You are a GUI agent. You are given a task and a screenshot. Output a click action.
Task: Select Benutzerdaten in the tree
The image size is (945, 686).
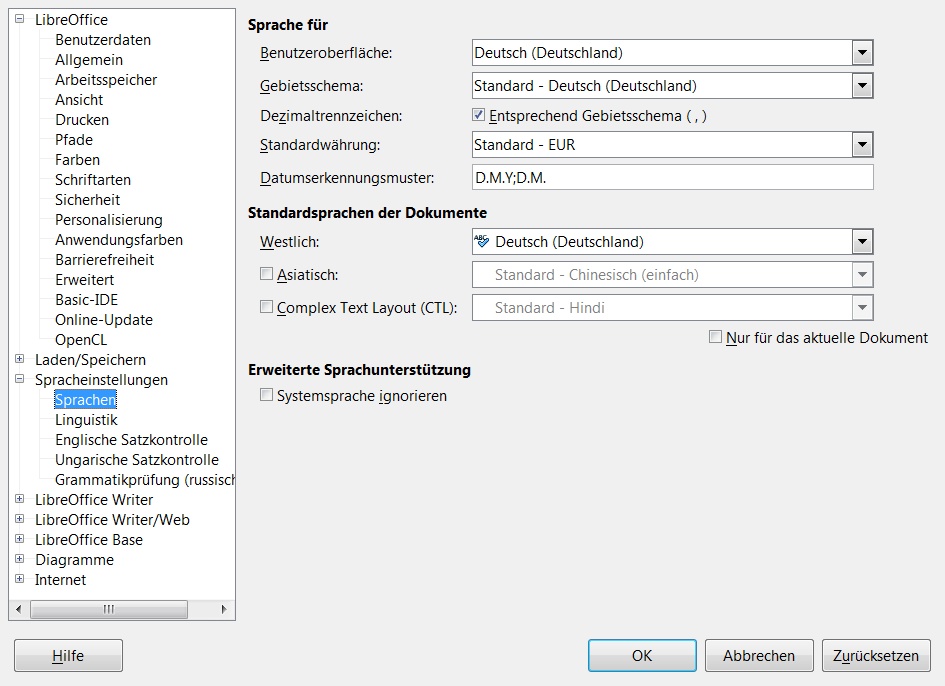(103, 40)
